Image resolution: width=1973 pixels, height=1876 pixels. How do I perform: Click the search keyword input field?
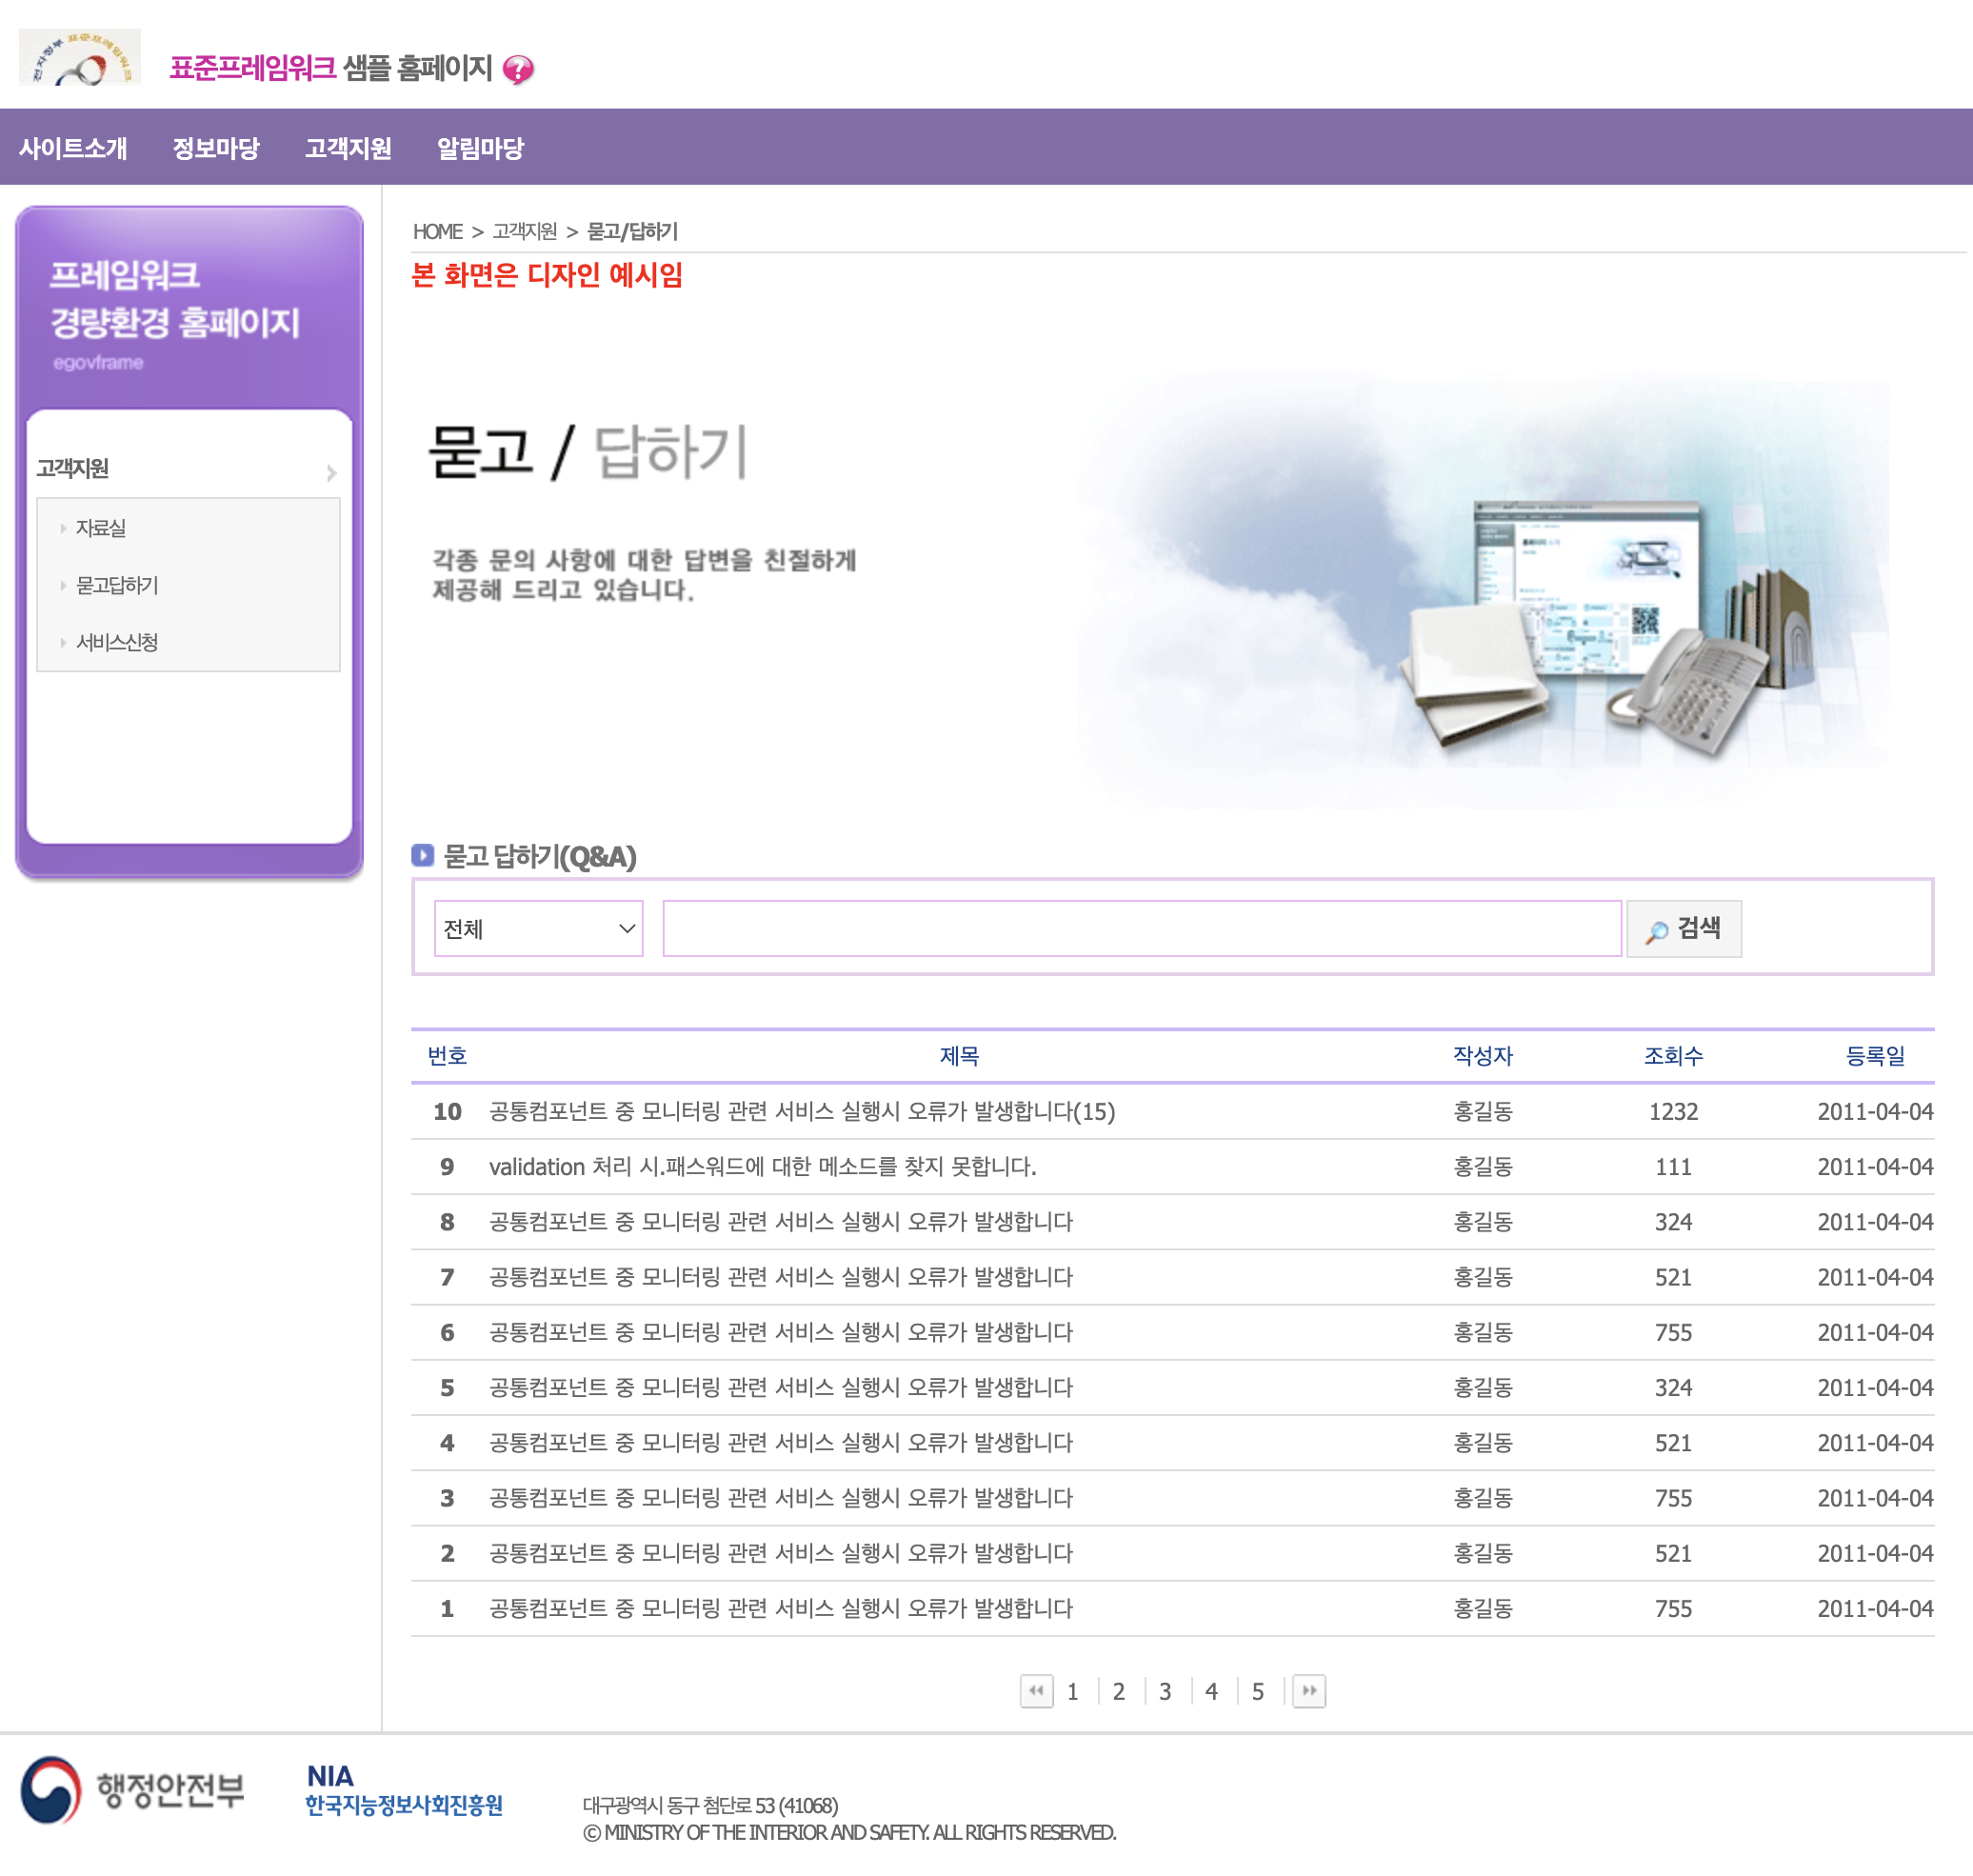pyautogui.click(x=1141, y=929)
